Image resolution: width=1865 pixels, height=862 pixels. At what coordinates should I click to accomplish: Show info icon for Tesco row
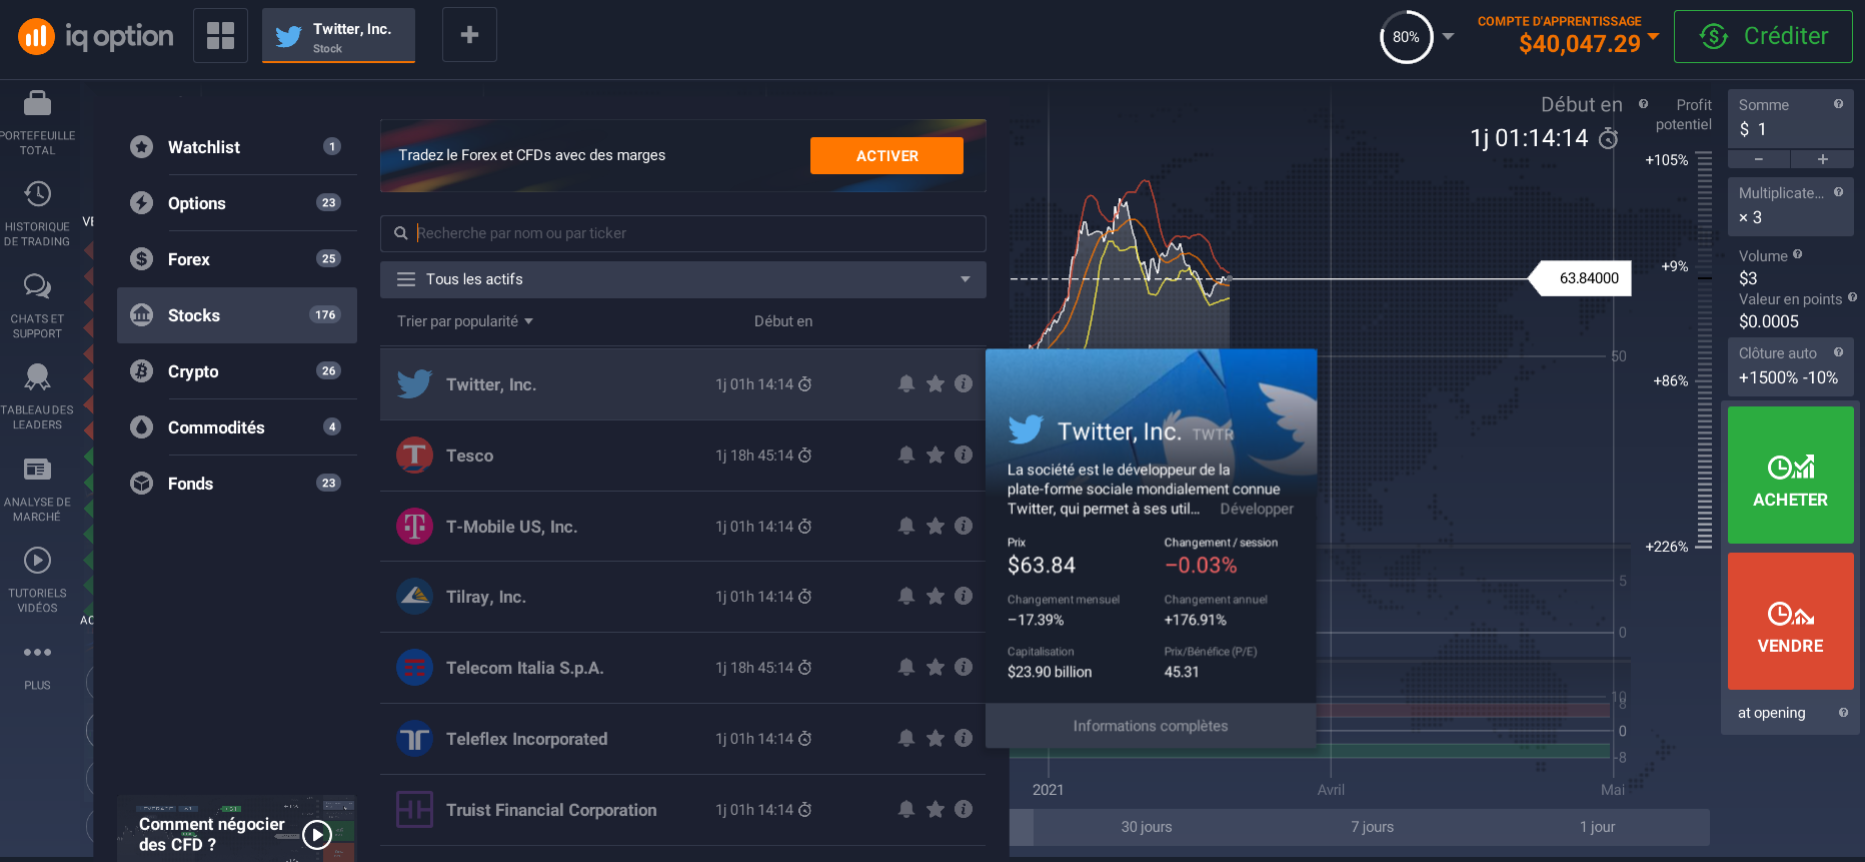963,454
